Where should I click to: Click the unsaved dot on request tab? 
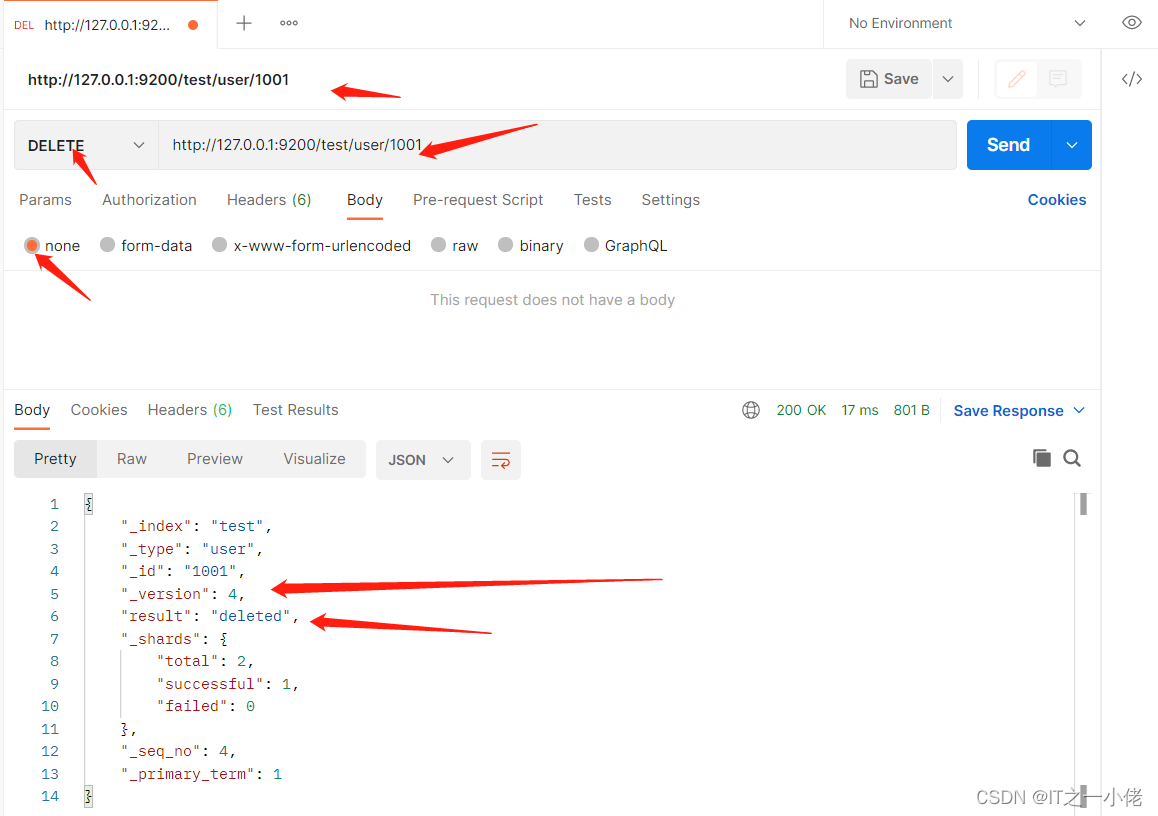(193, 24)
